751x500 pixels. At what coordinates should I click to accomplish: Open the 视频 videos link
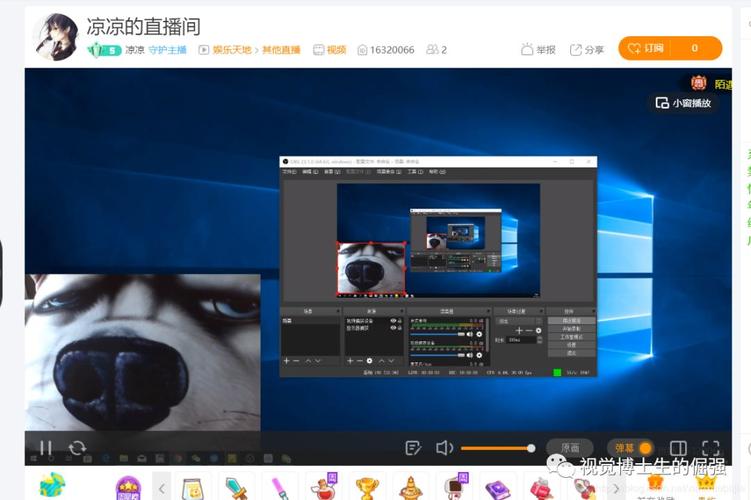(330, 50)
